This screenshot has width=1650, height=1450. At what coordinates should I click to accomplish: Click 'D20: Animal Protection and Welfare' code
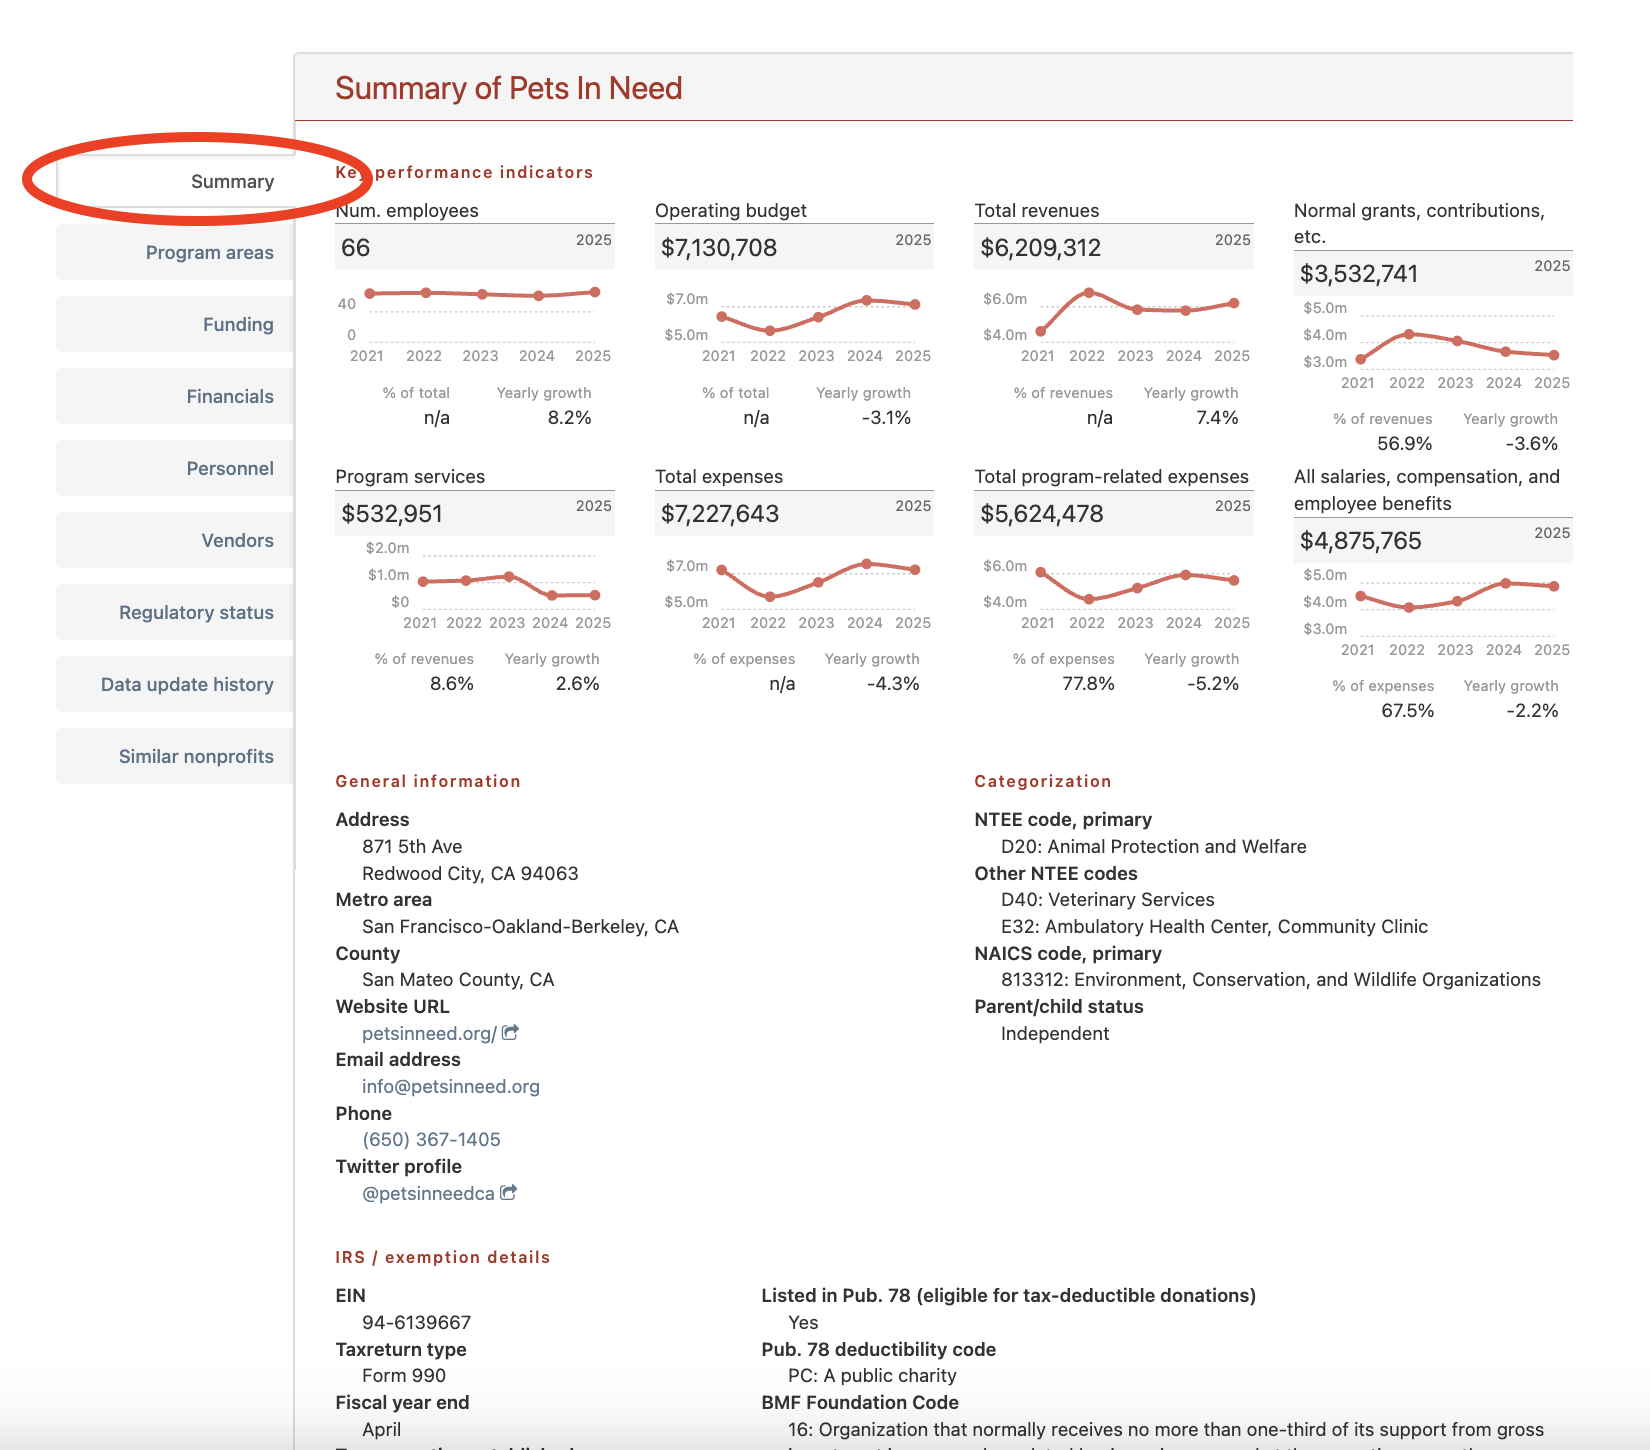click(1154, 846)
